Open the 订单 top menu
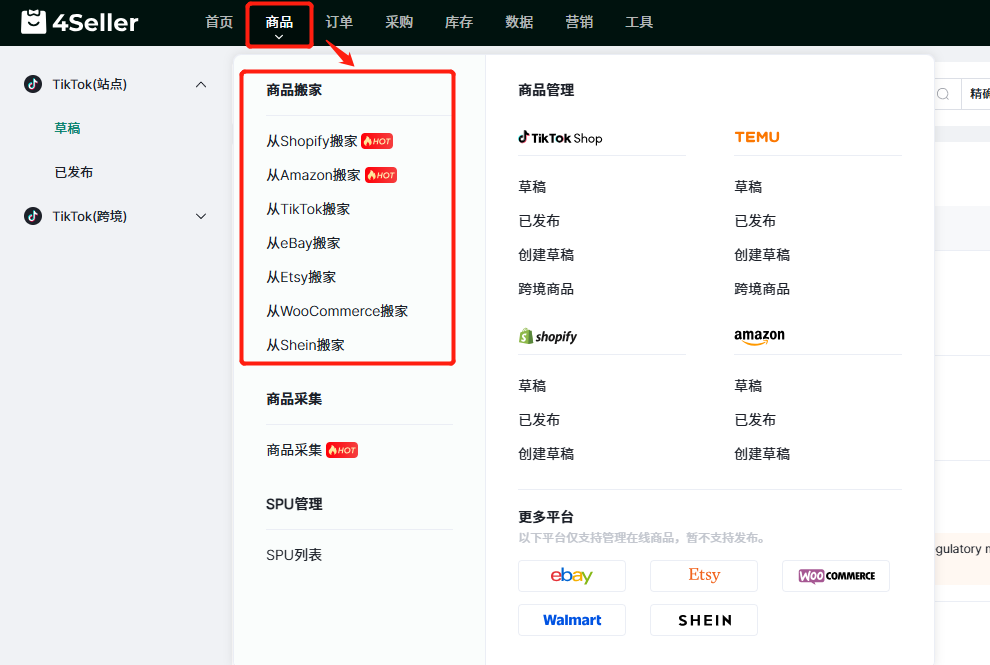The width and height of the screenshot is (990, 665). tap(339, 22)
